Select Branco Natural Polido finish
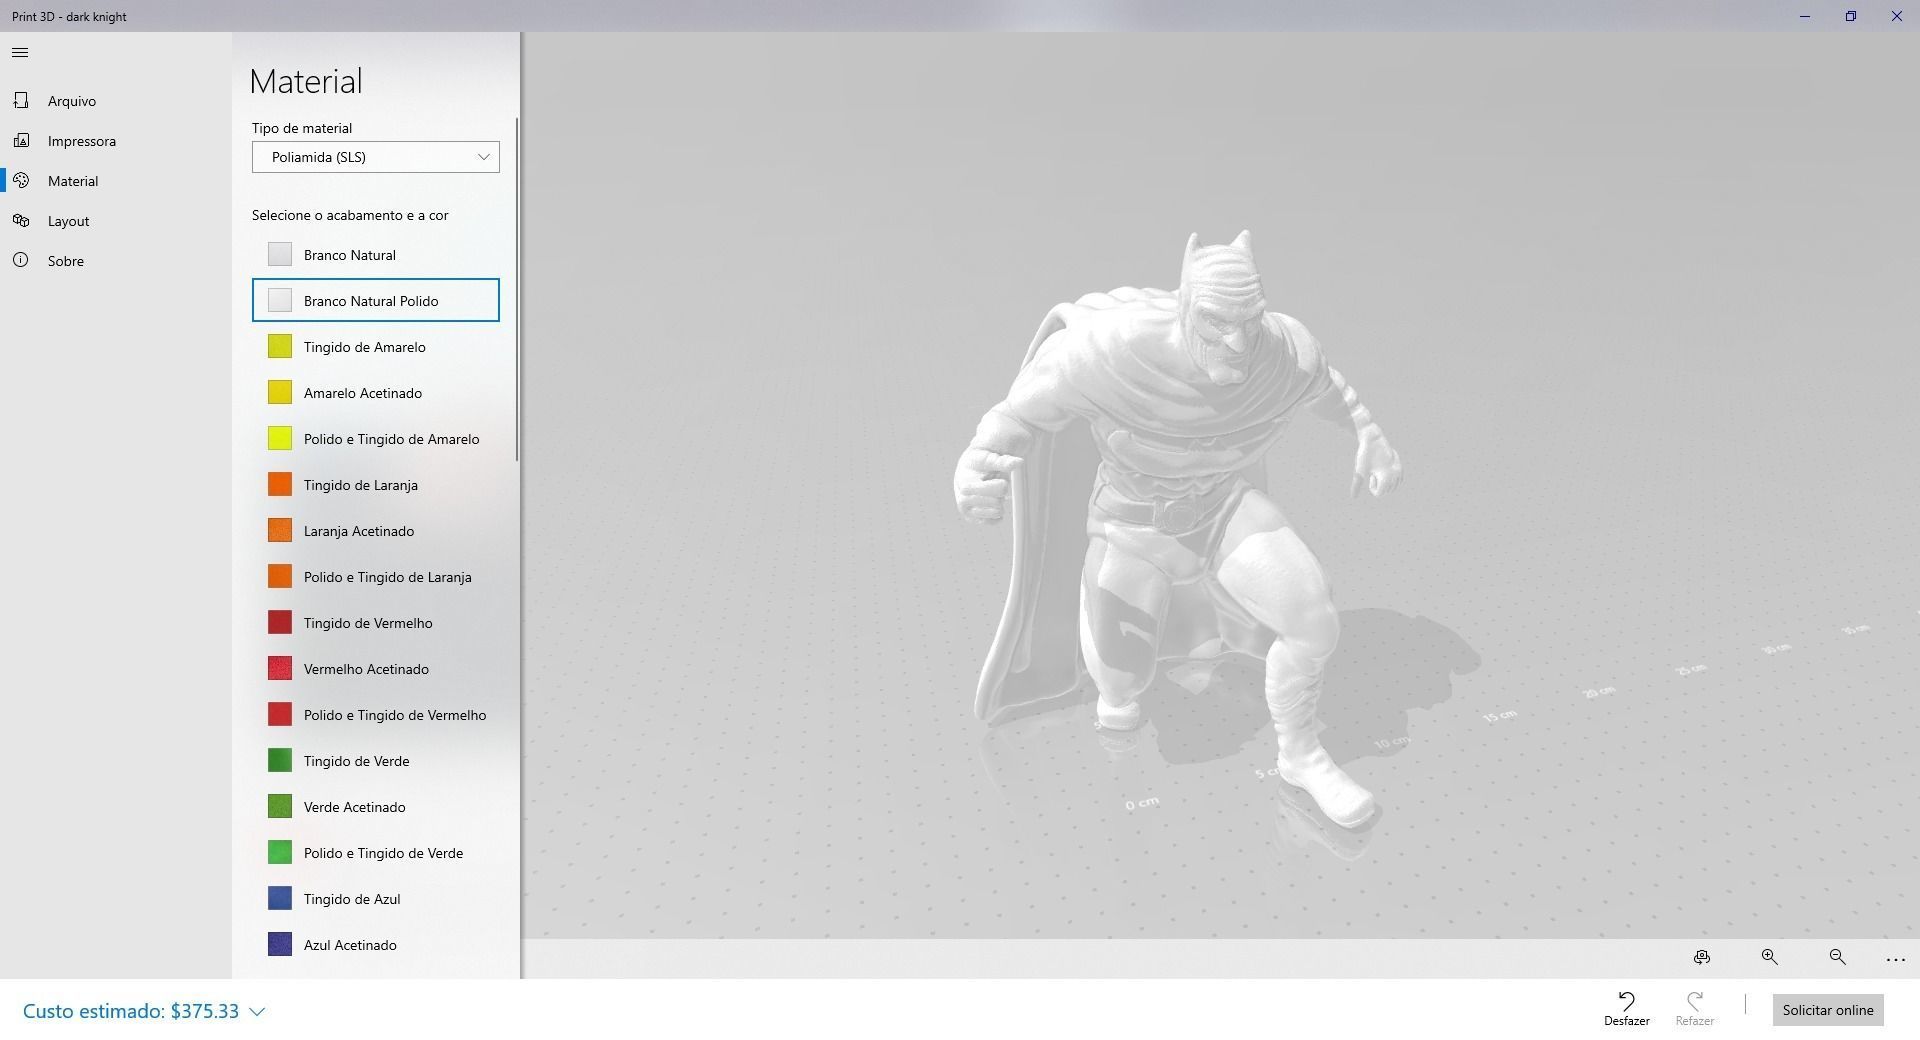Viewport: 1920px width, 1040px height. coord(376,300)
